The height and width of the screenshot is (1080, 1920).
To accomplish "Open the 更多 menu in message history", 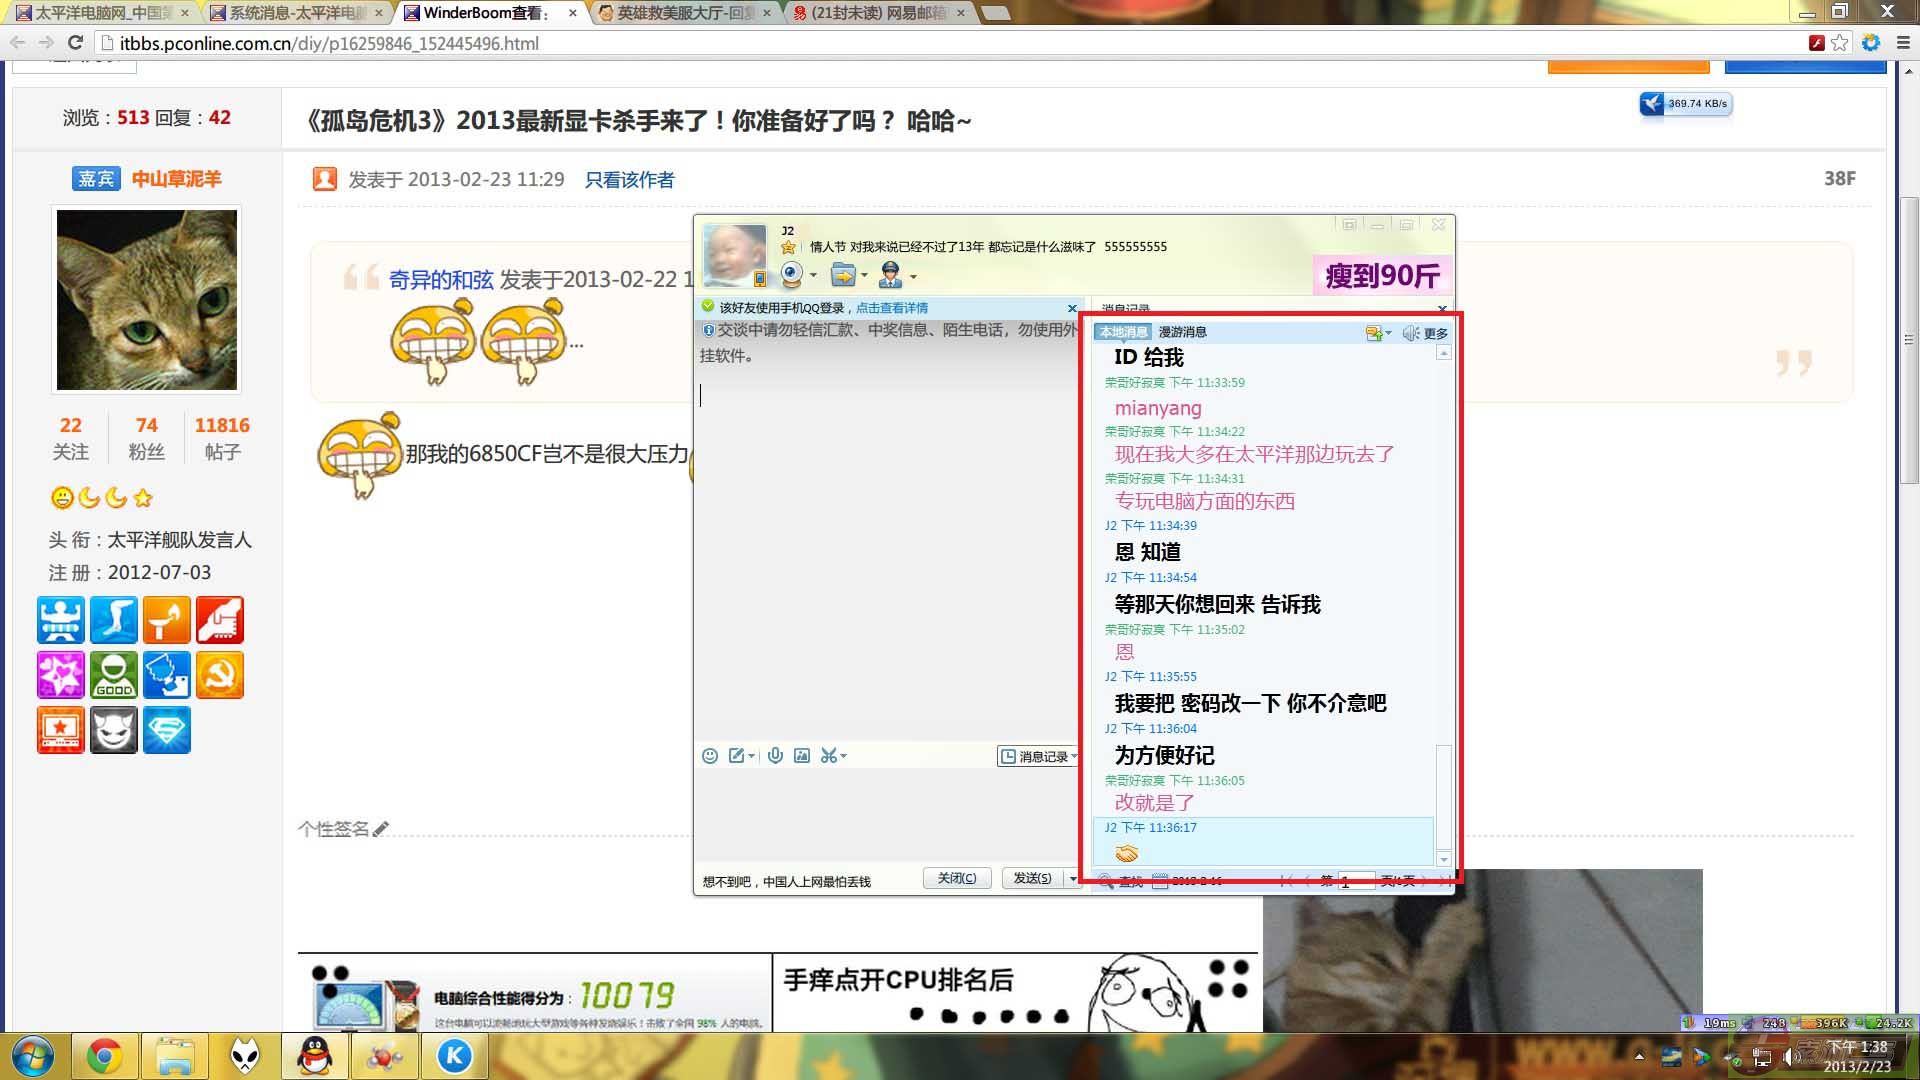I will coord(1435,333).
